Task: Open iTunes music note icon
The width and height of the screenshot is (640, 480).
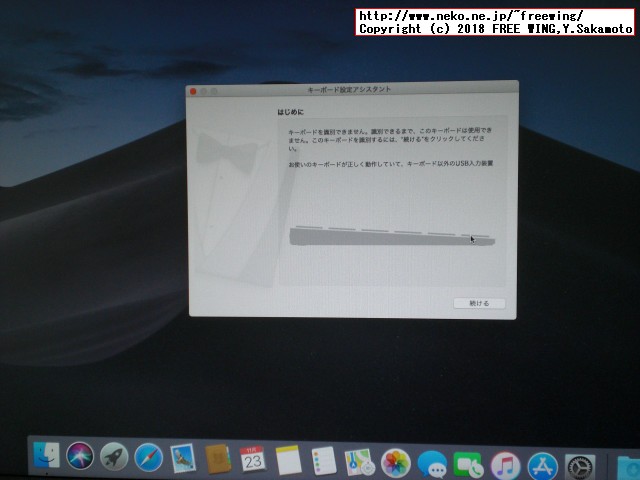Action: [505, 466]
